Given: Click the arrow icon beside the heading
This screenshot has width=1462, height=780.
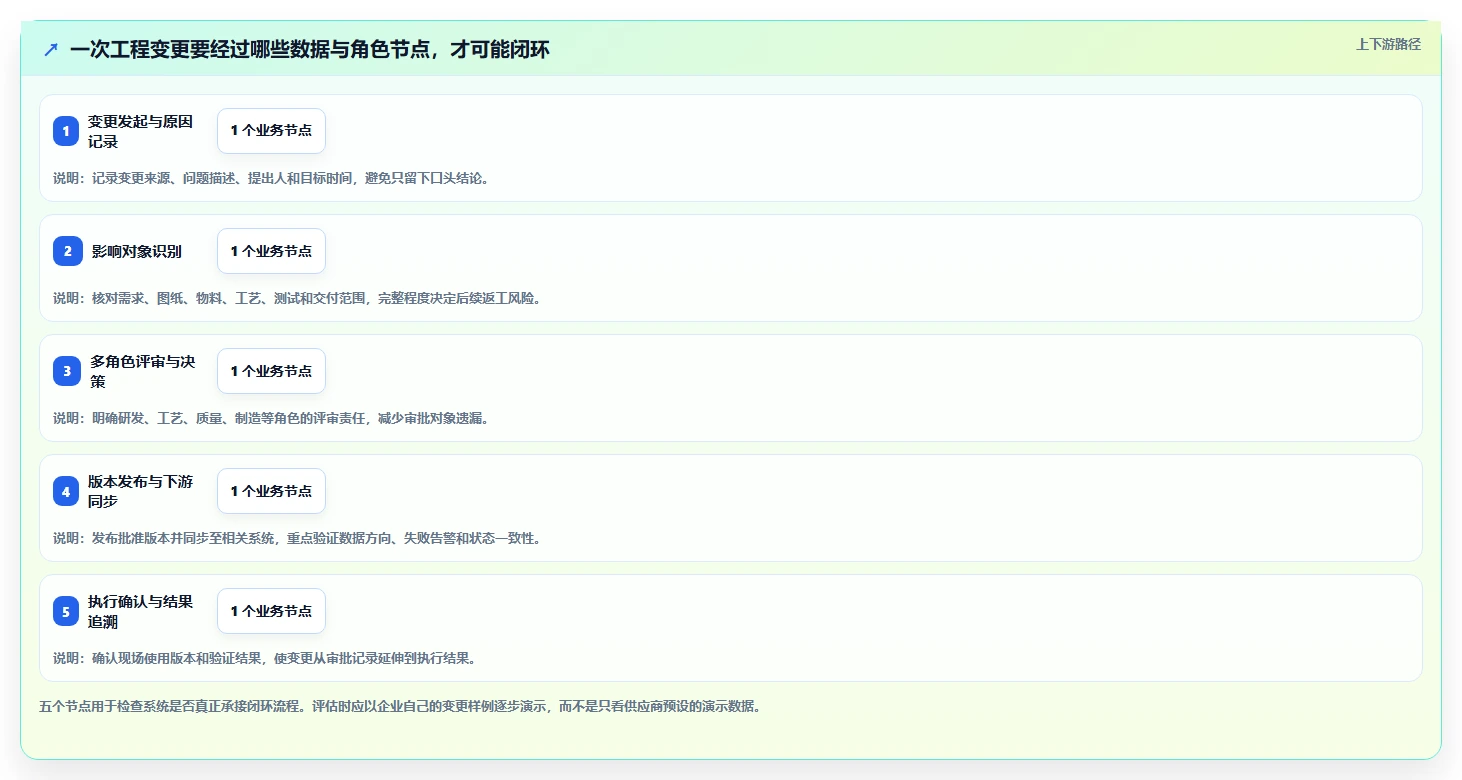Looking at the screenshot, I should [51, 49].
